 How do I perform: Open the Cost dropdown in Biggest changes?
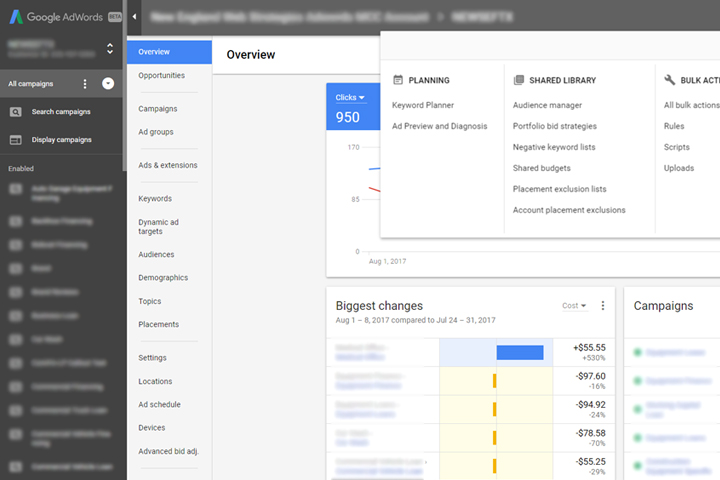[574, 306]
